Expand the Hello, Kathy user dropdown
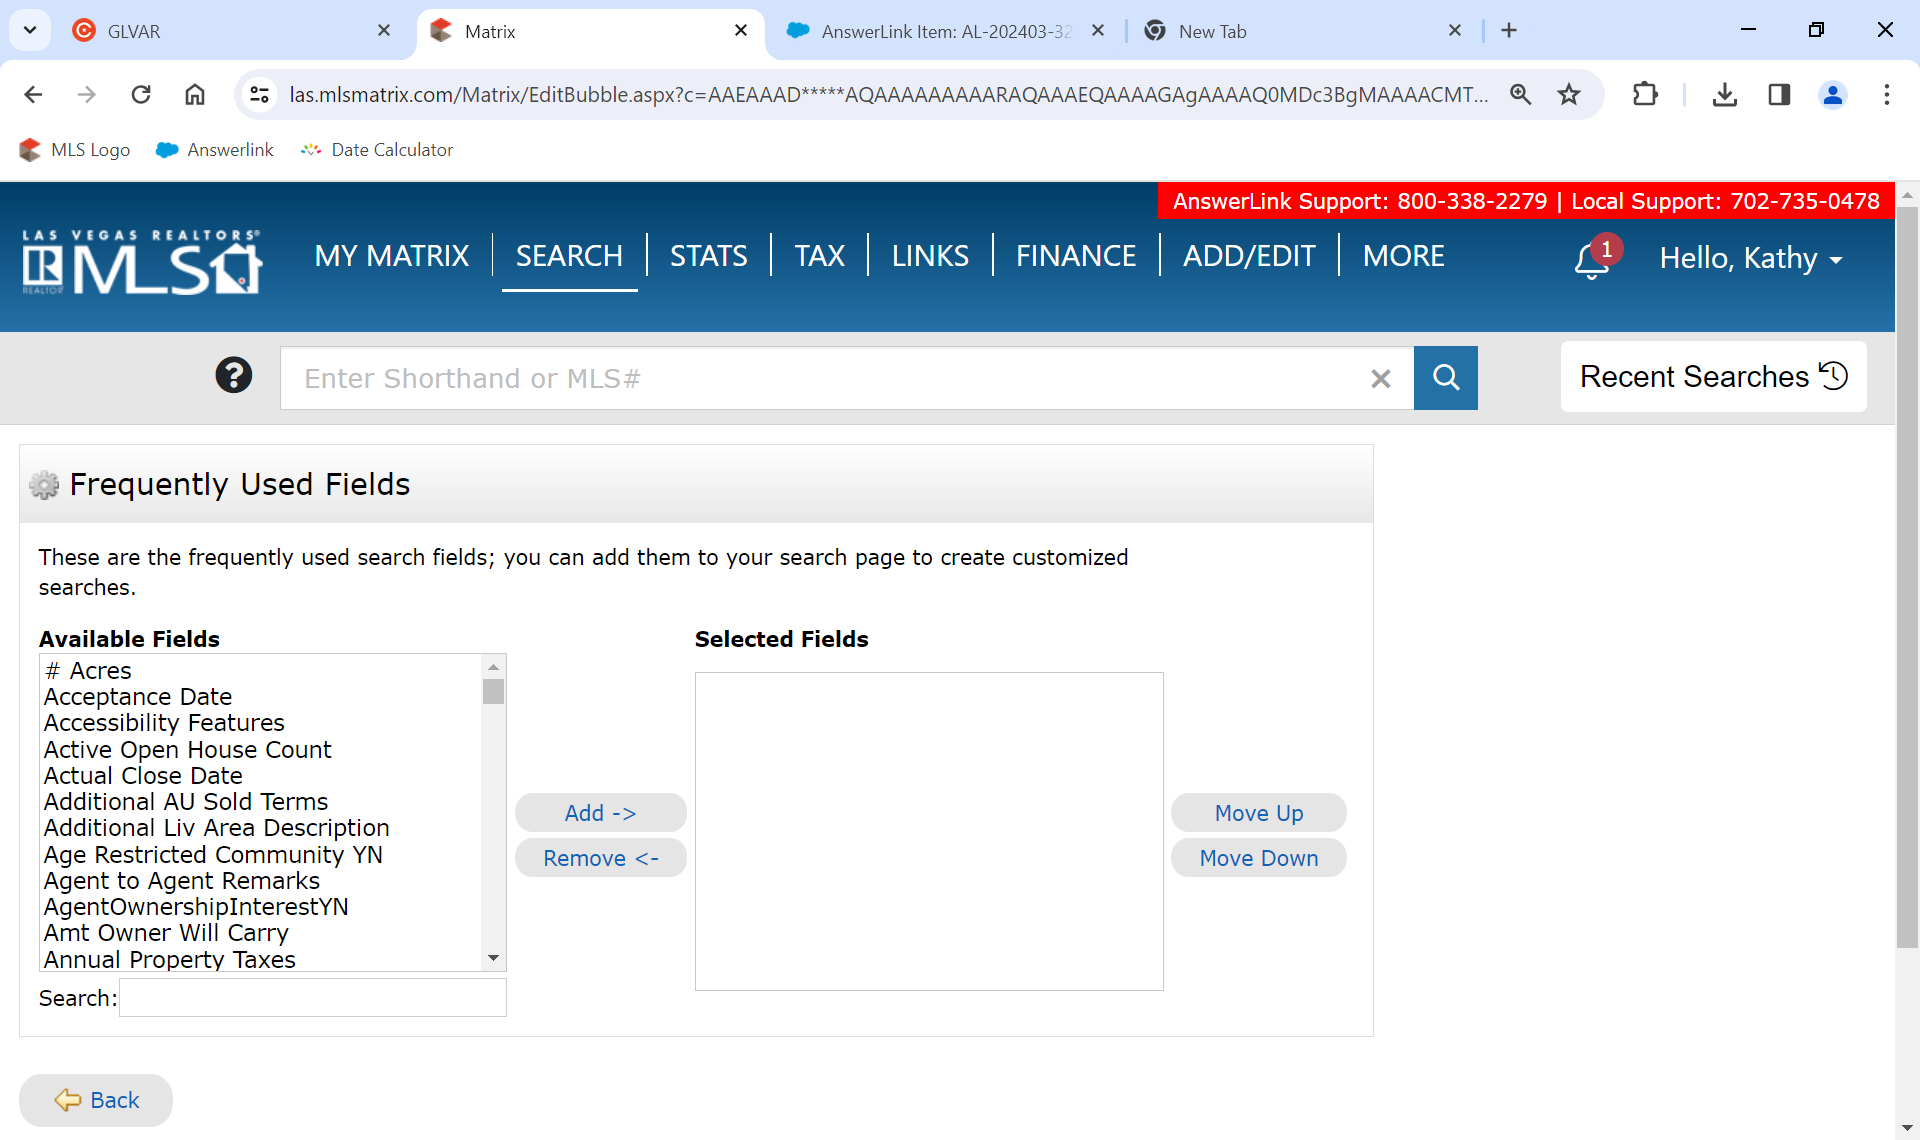This screenshot has height=1140, width=1920. [1751, 259]
